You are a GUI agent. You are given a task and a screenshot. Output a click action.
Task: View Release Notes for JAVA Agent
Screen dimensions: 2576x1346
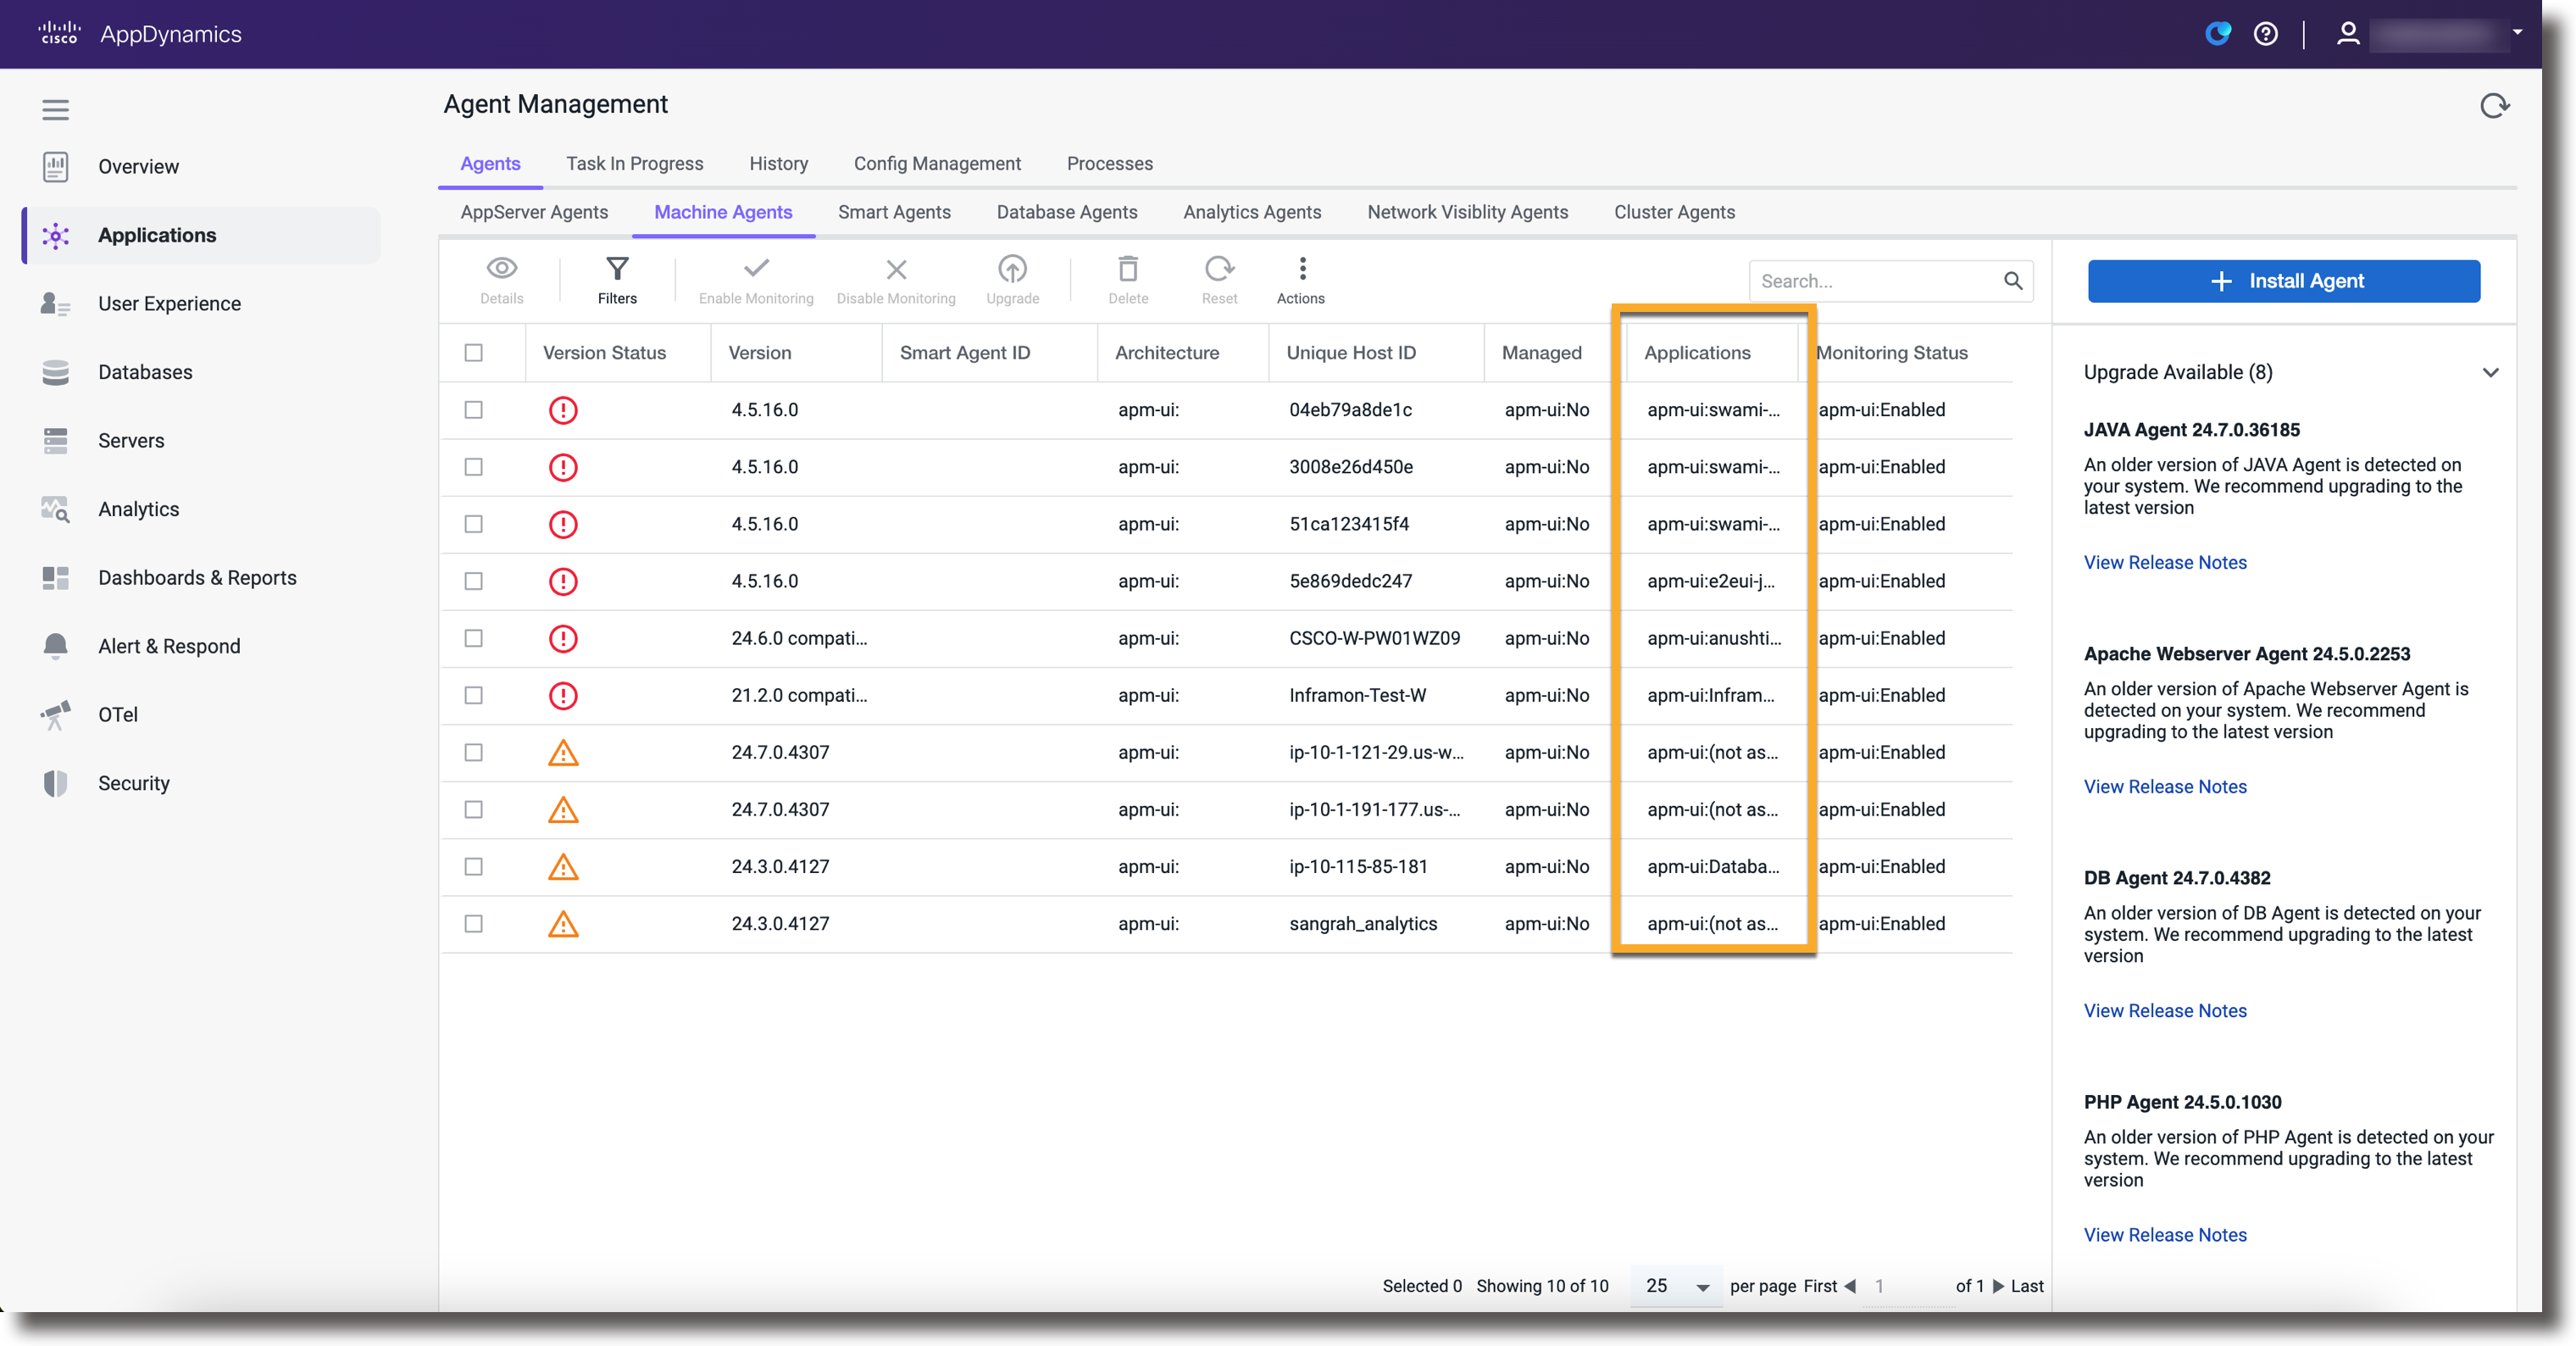(2165, 563)
